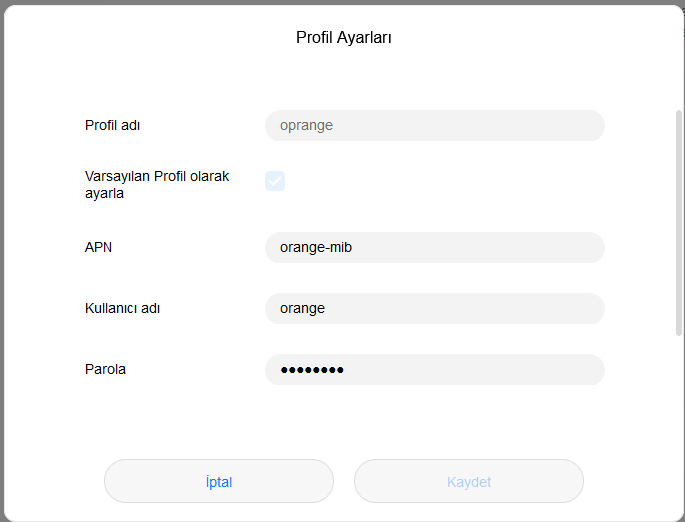Save the profile settings
The height and width of the screenshot is (522, 685).
[x=468, y=482]
